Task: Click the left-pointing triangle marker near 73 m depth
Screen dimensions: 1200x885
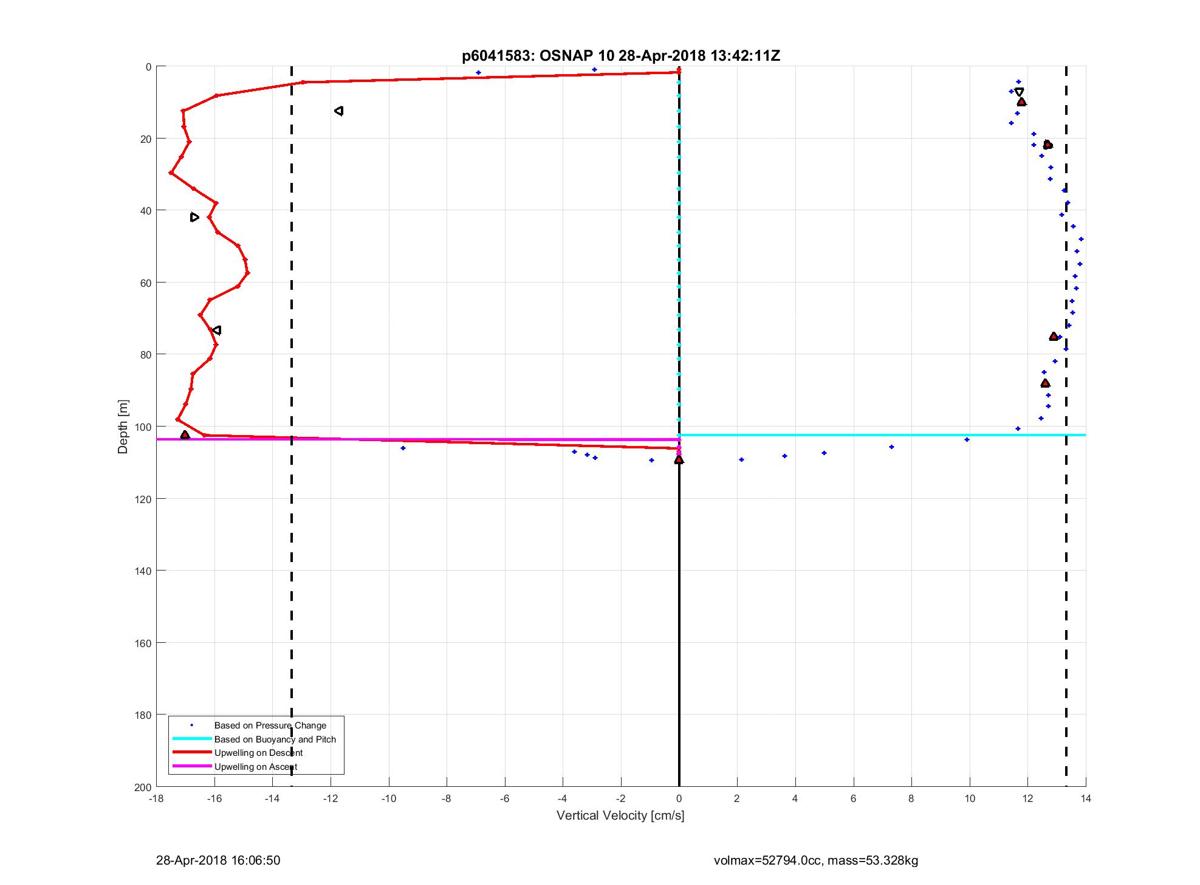Action: 216,330
